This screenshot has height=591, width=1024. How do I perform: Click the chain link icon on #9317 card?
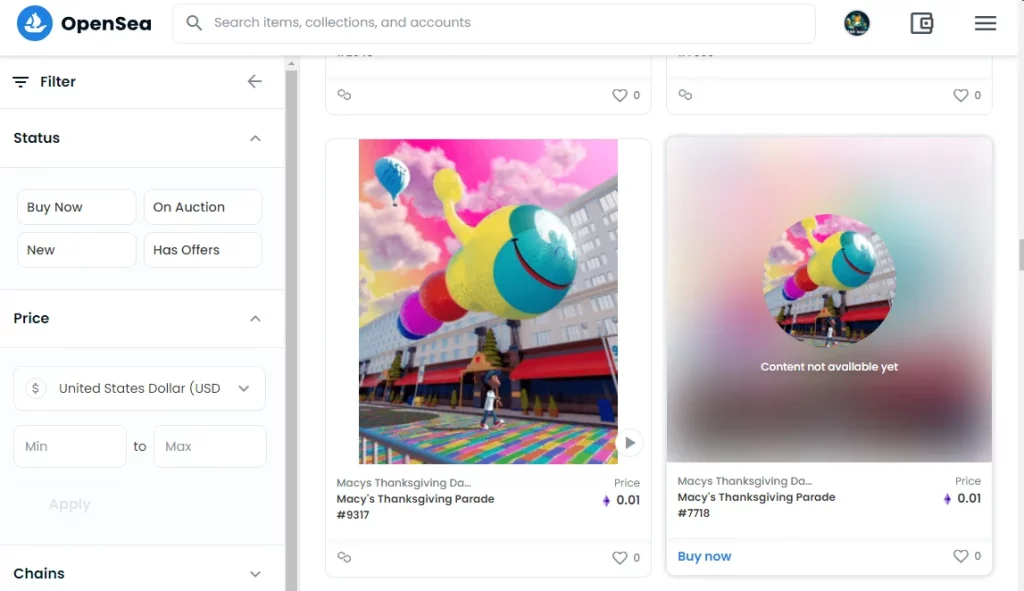344,557
